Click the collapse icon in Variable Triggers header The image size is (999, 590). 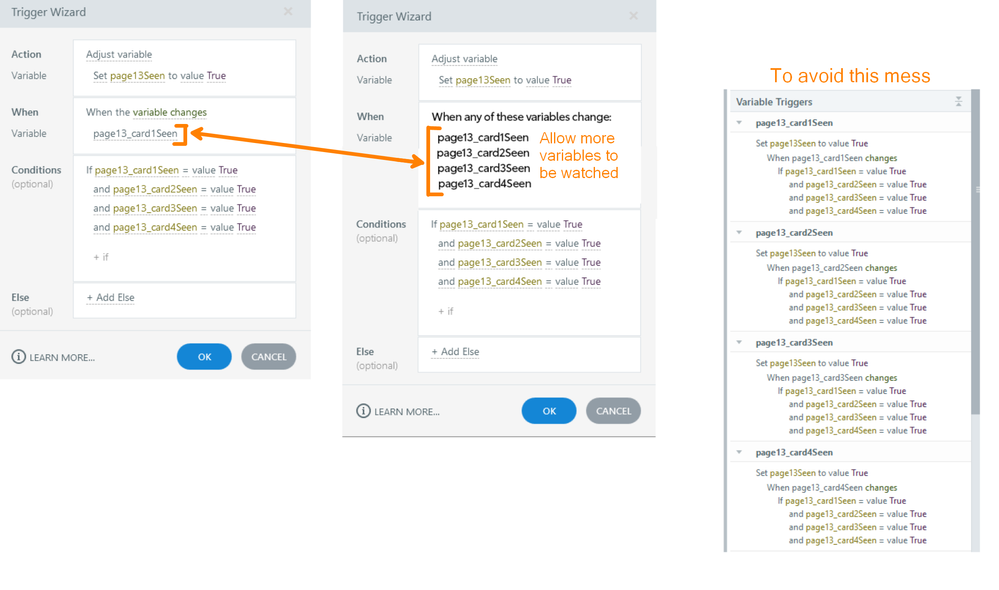[958, 102]
